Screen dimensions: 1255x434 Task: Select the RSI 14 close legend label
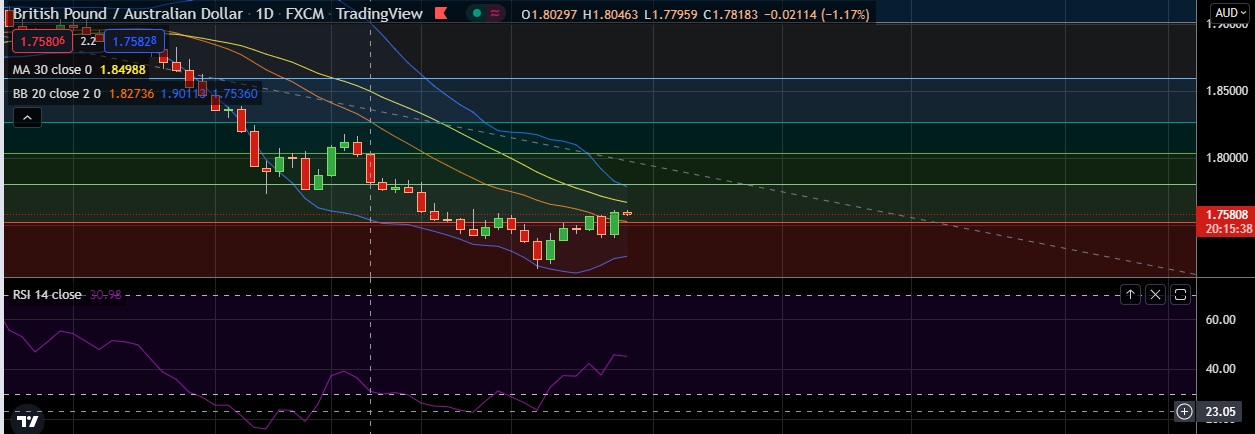46,295
